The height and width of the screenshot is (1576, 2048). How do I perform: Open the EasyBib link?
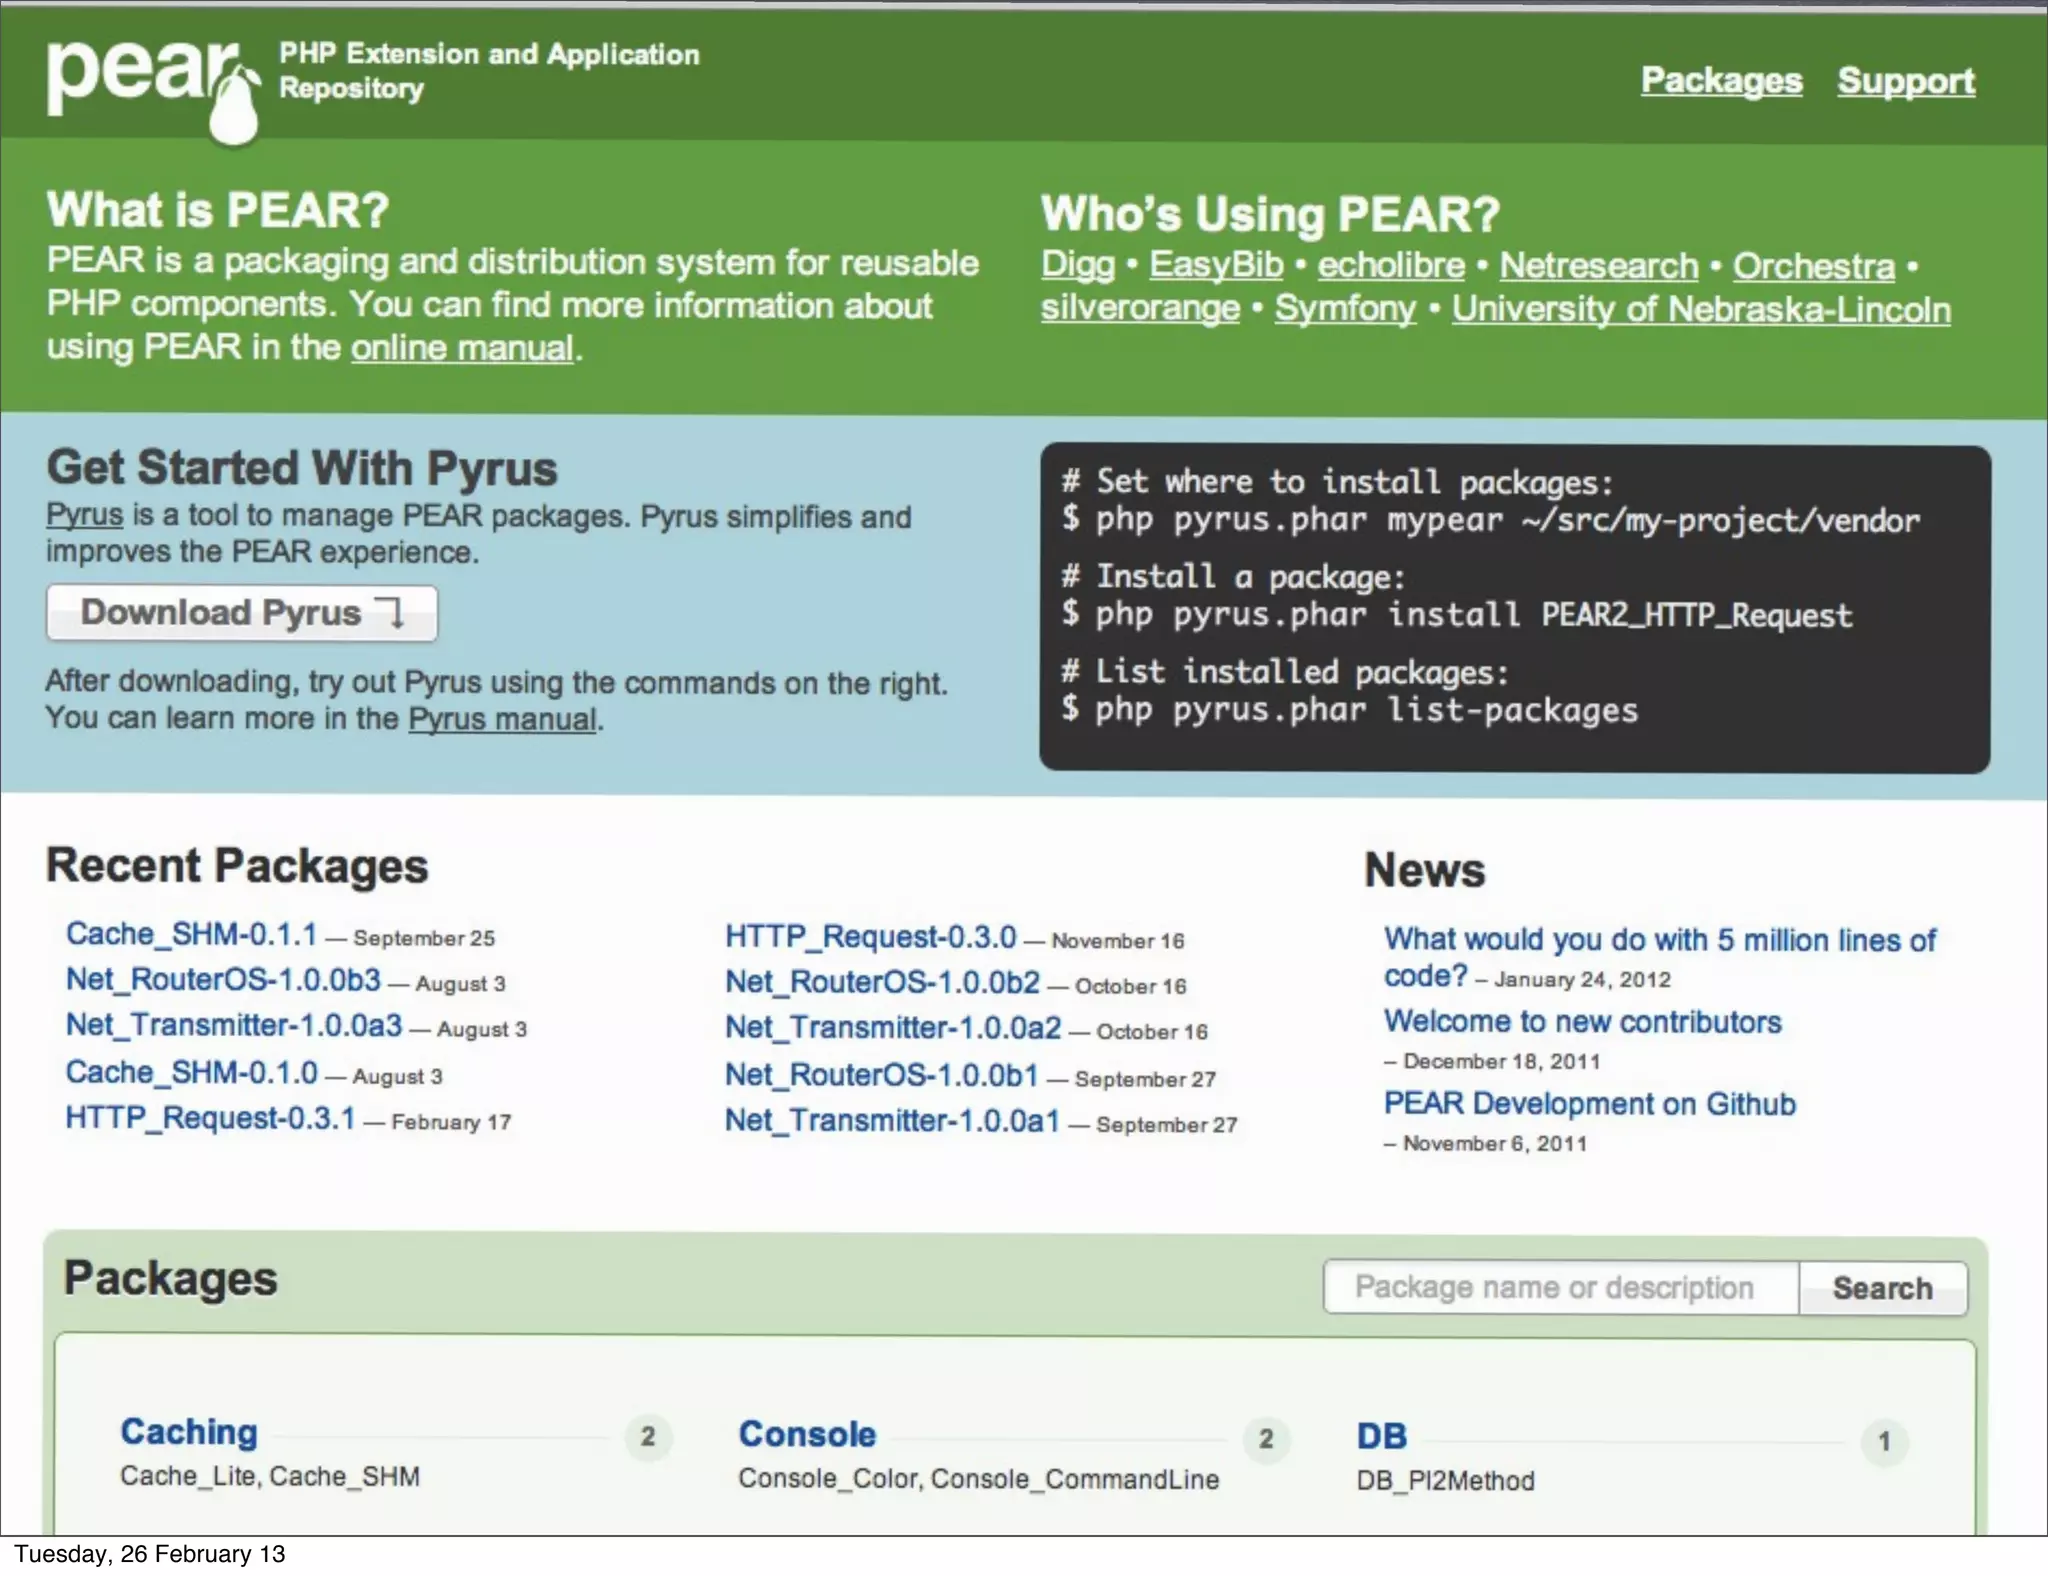(x=1215, y=265)
